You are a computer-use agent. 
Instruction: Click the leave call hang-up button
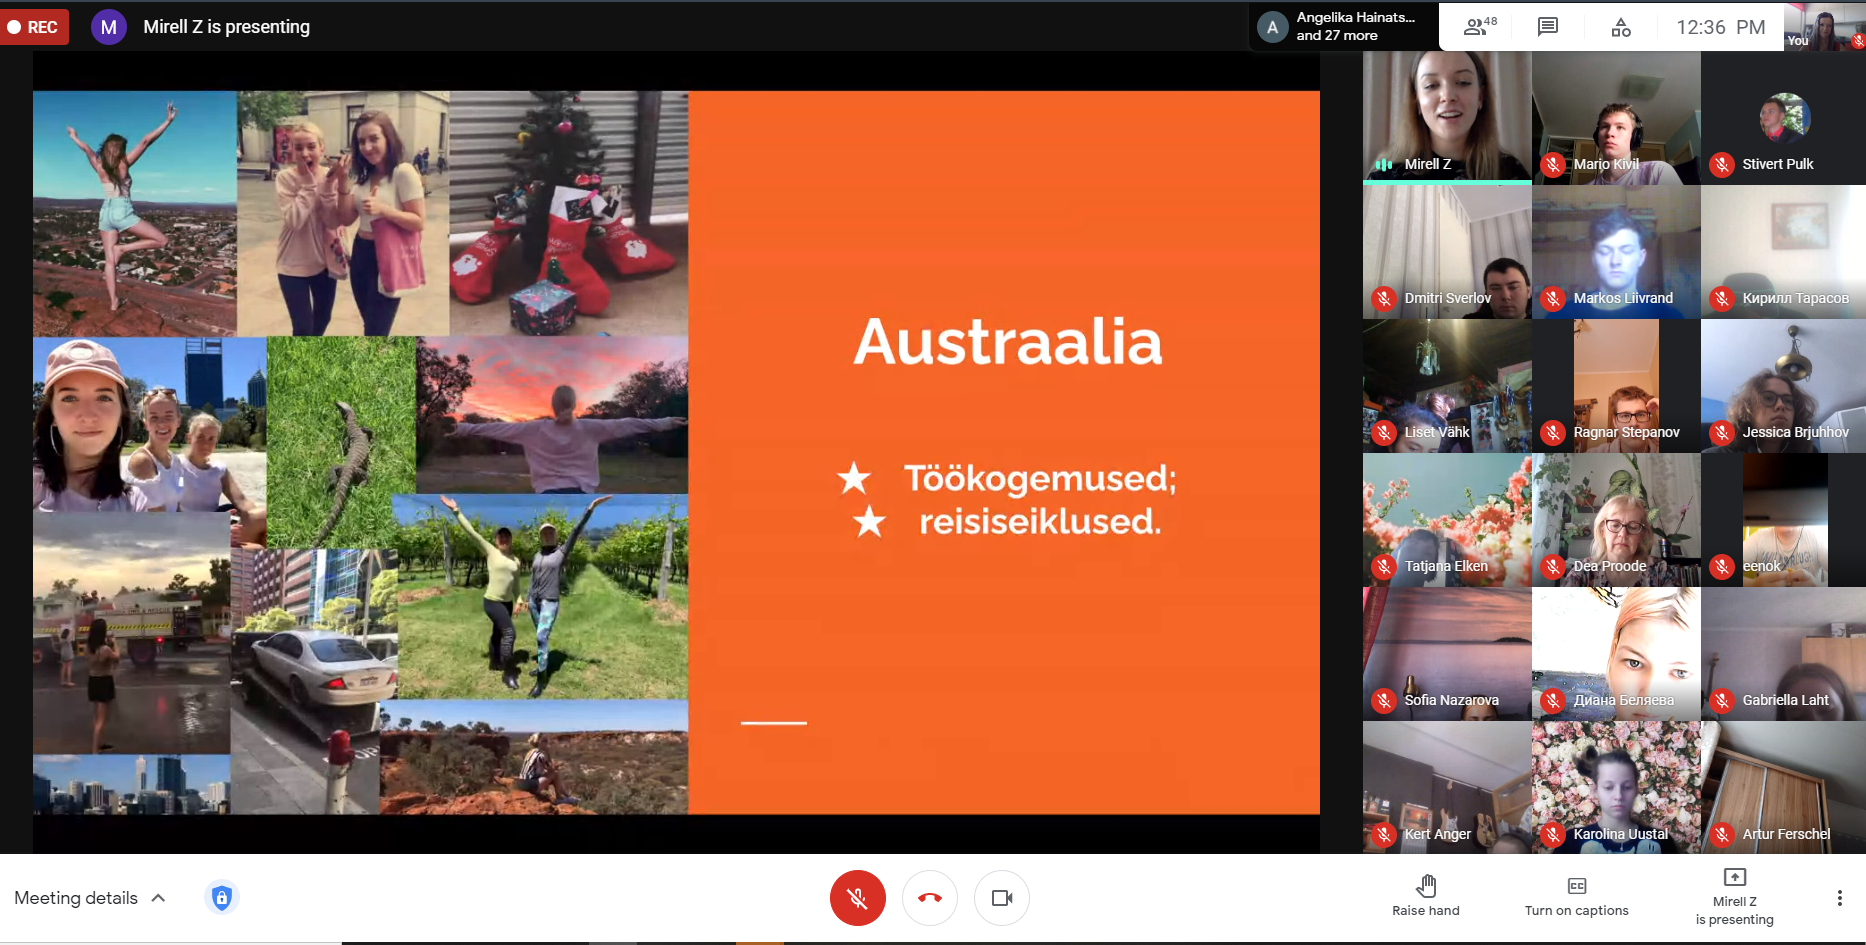tap(929, 898)
